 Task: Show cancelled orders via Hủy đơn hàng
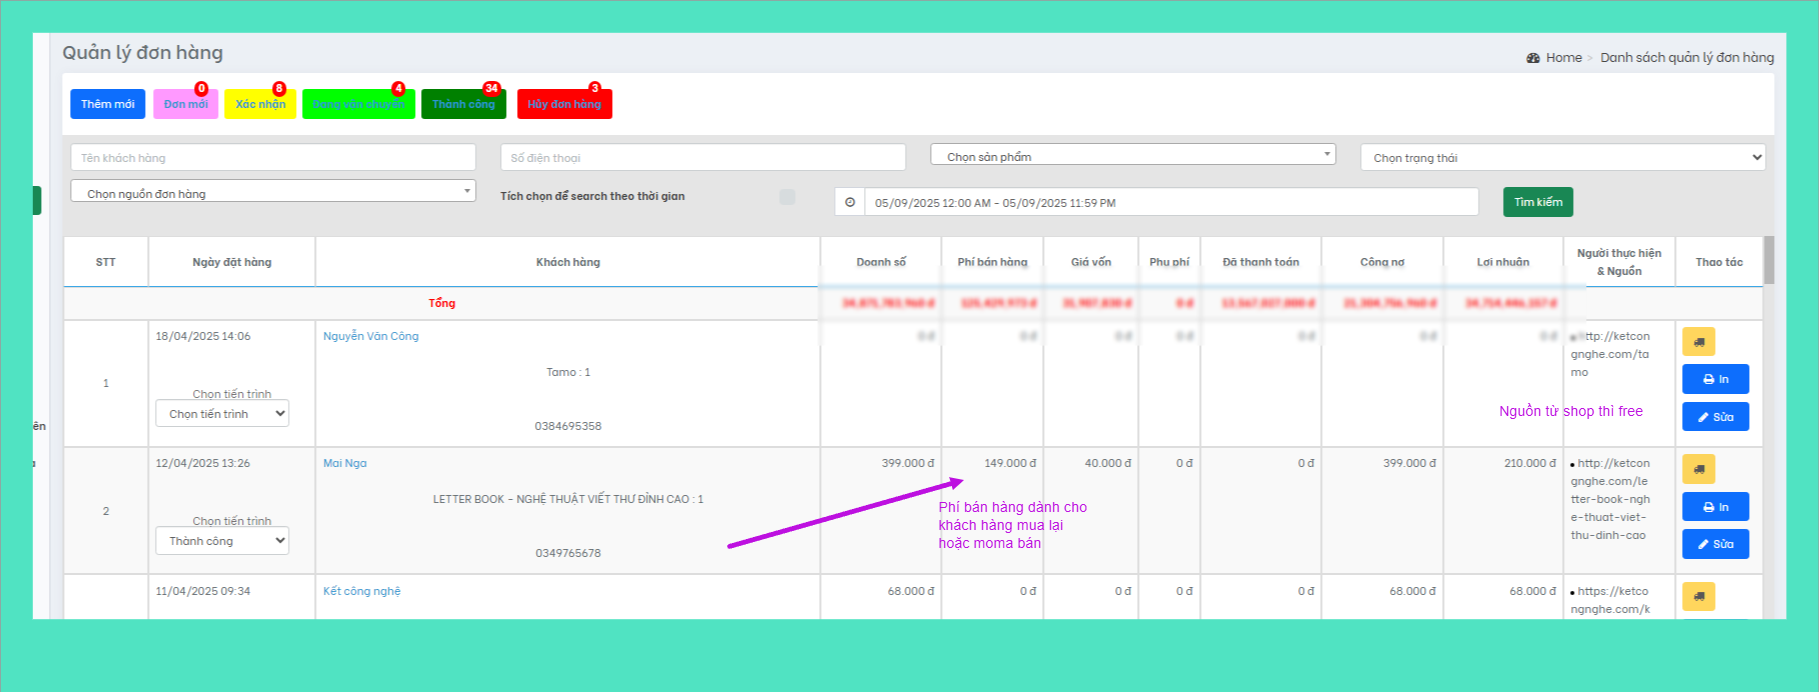(x=564, y=104)
